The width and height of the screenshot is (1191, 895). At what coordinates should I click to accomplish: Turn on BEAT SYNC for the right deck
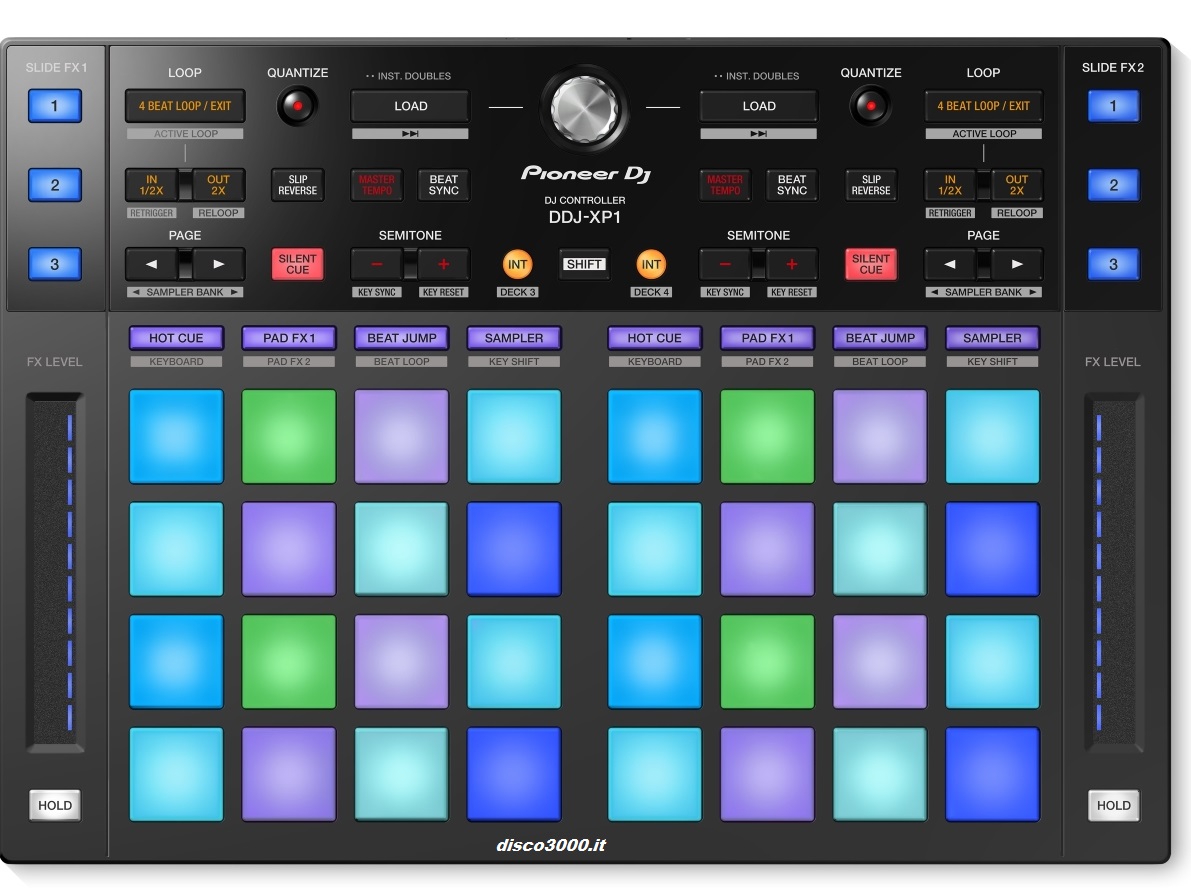pyautogui.click(x=791, y=185)
